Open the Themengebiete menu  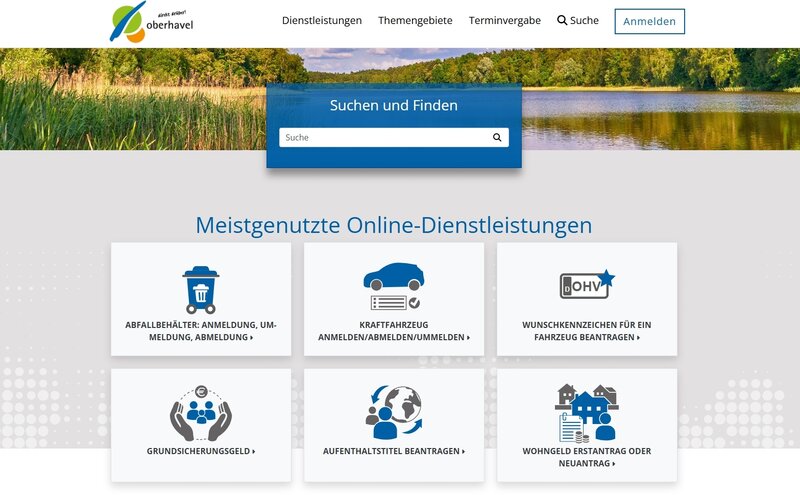pyautogui.click(x=415, y=20)
